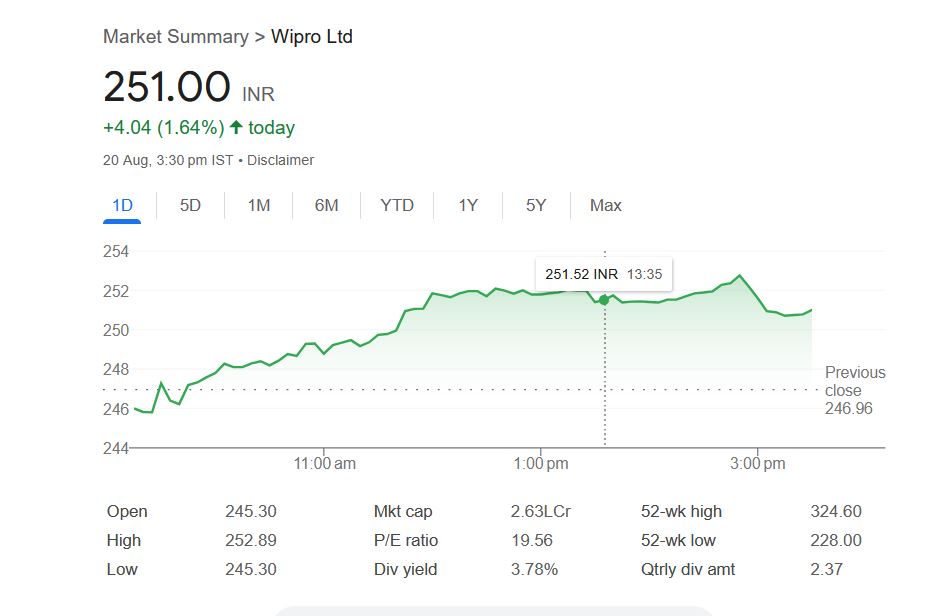This screenshot has height=616, width=935.
Task: Click the 52-wk high value 324.60
Action: point(835,512)
